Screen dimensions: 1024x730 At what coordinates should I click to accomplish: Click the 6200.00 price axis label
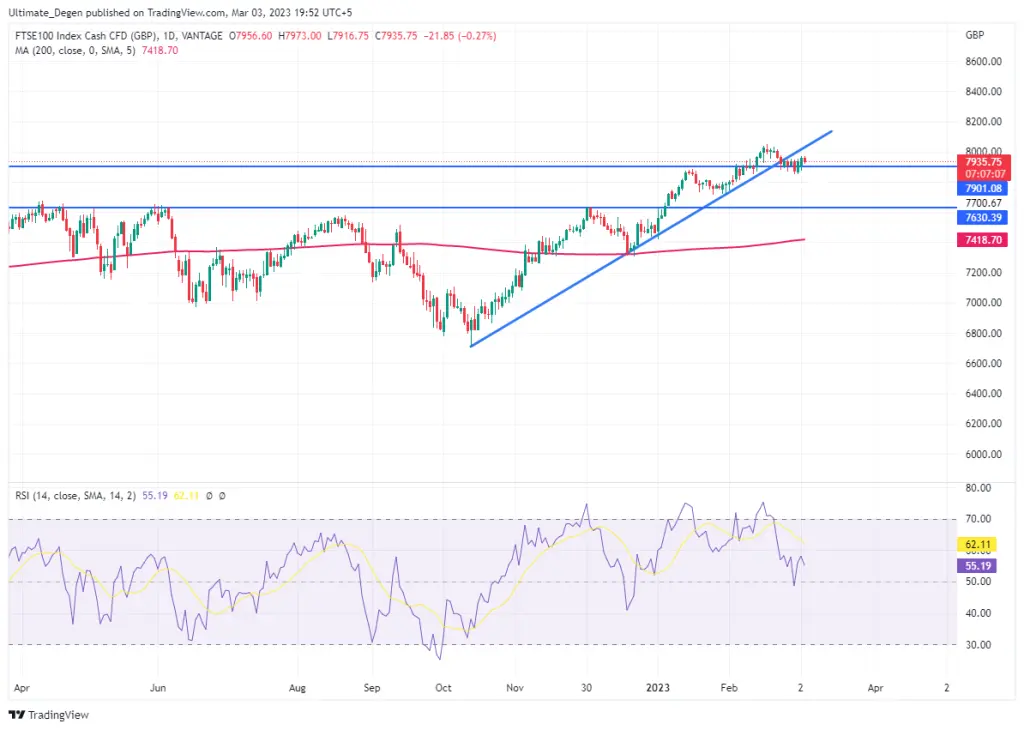pos(984,423)
